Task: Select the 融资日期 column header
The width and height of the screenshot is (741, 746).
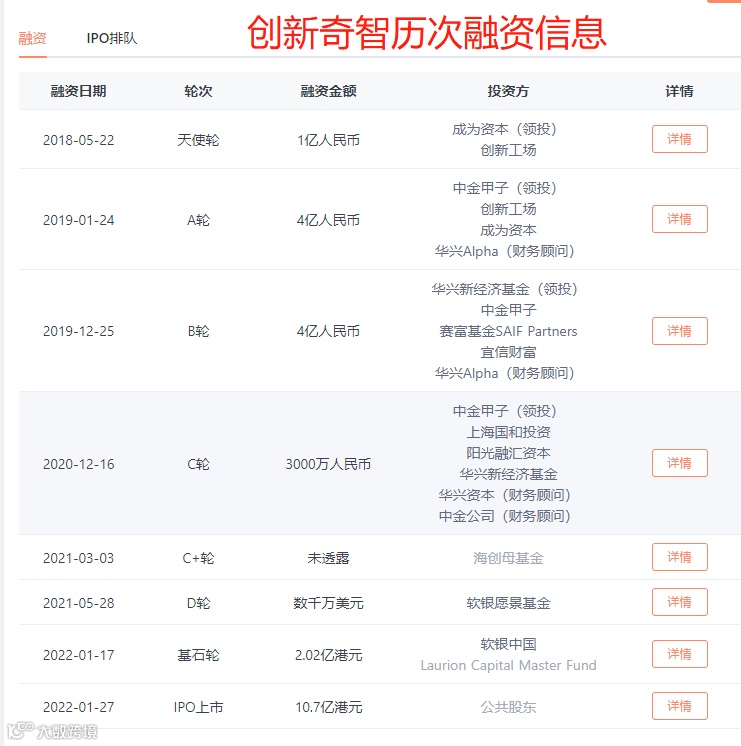Action: [79, 91]
